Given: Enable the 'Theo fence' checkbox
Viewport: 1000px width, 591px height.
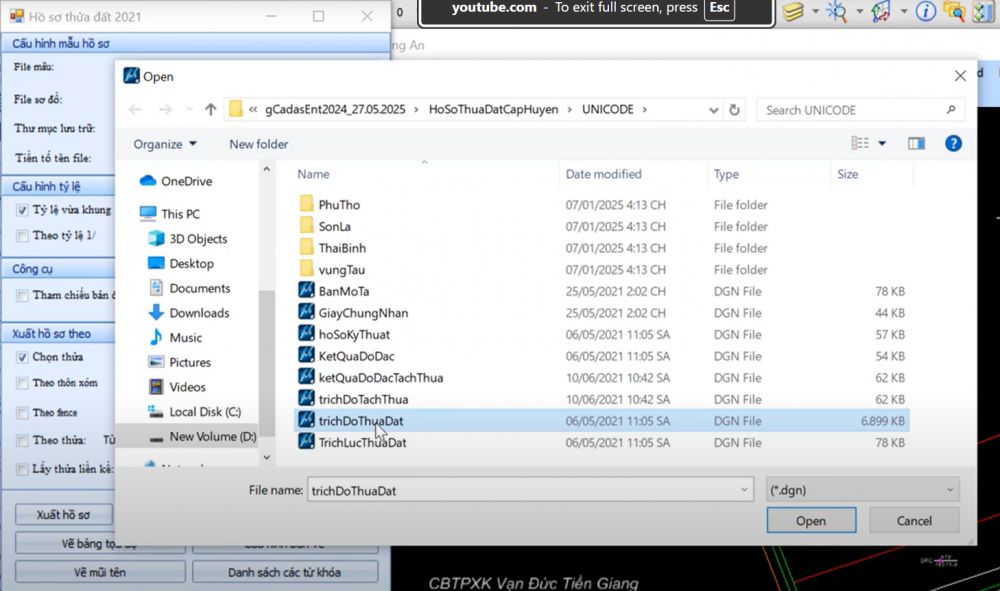Looking at the screenshot, I should [x=22, y=412].
